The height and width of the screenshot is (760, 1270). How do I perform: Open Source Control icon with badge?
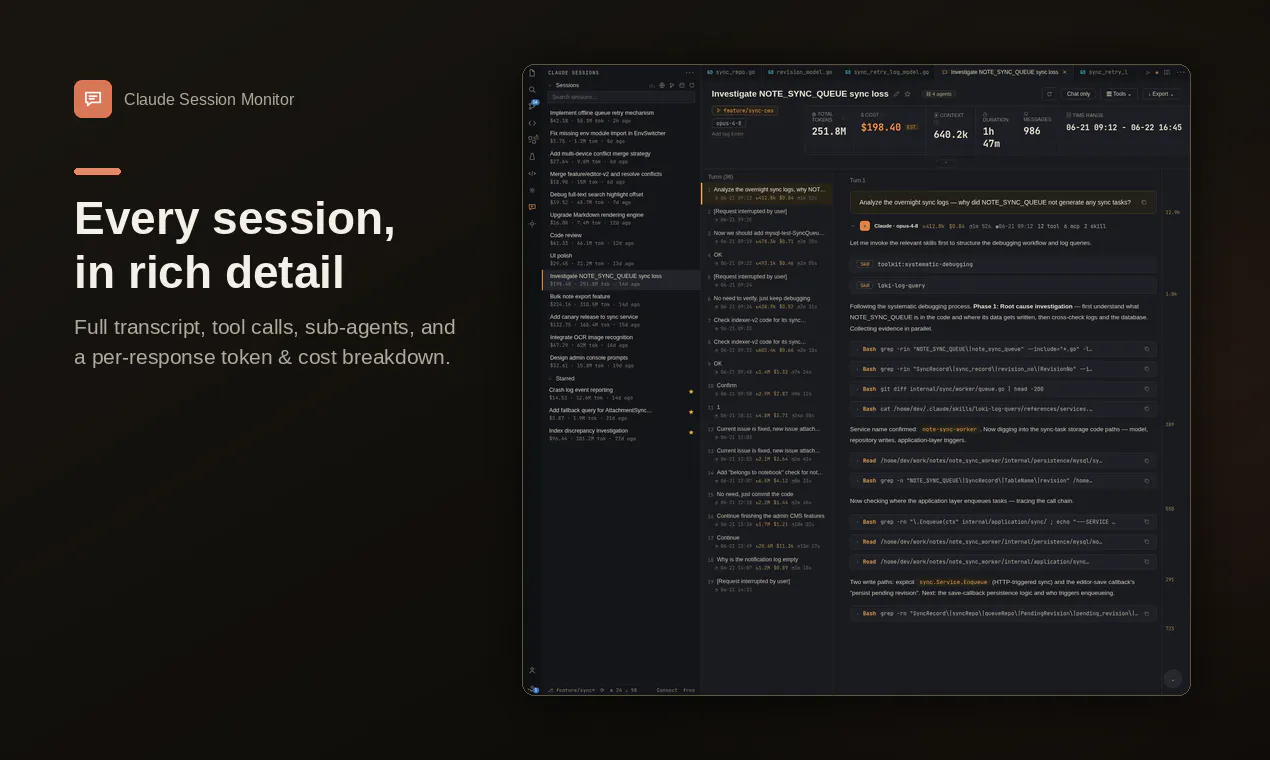pos(532,105)
